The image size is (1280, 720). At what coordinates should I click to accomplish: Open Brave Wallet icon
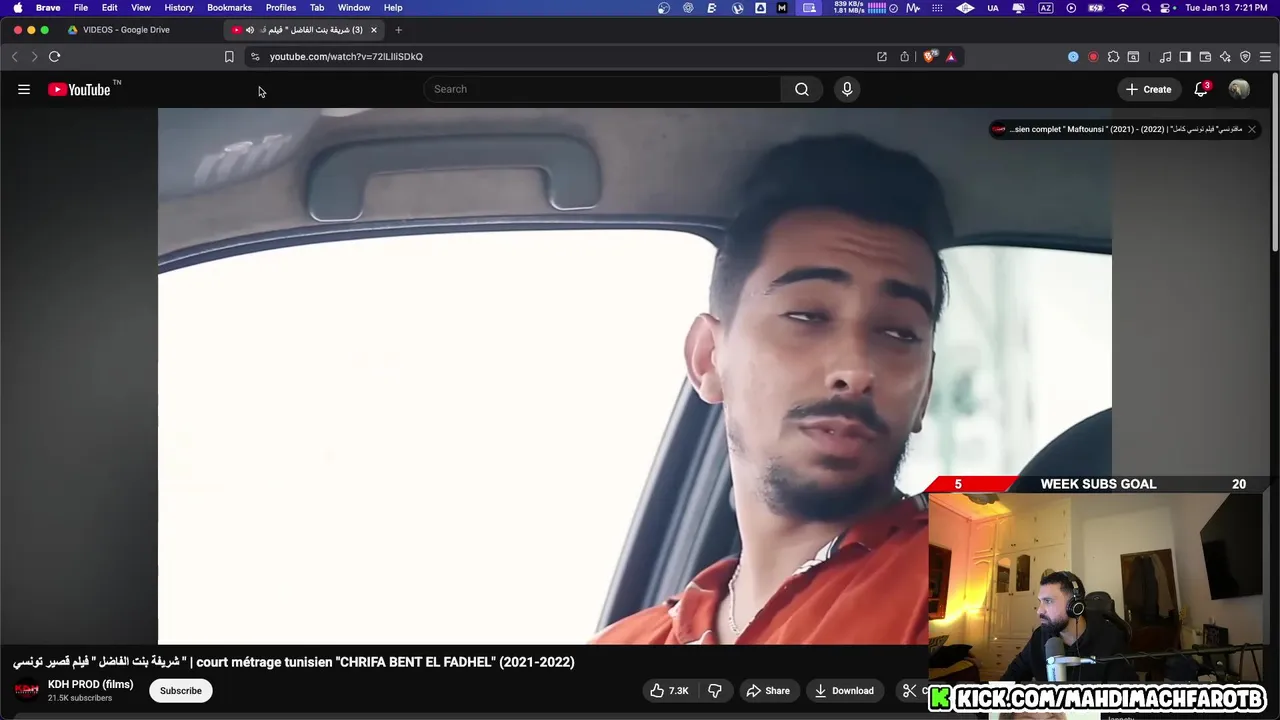tap(1205, 57)
